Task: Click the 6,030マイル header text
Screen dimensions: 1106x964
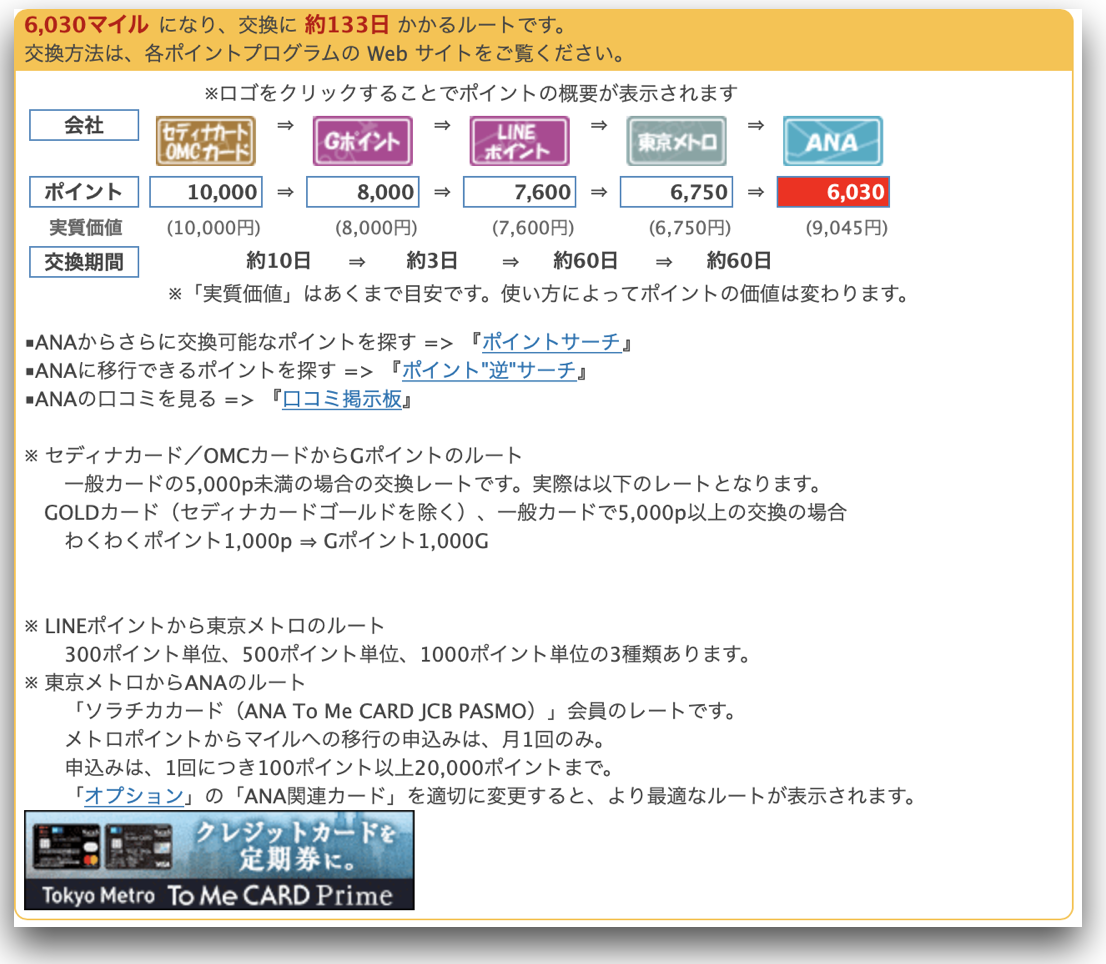Action: [86, 25]
